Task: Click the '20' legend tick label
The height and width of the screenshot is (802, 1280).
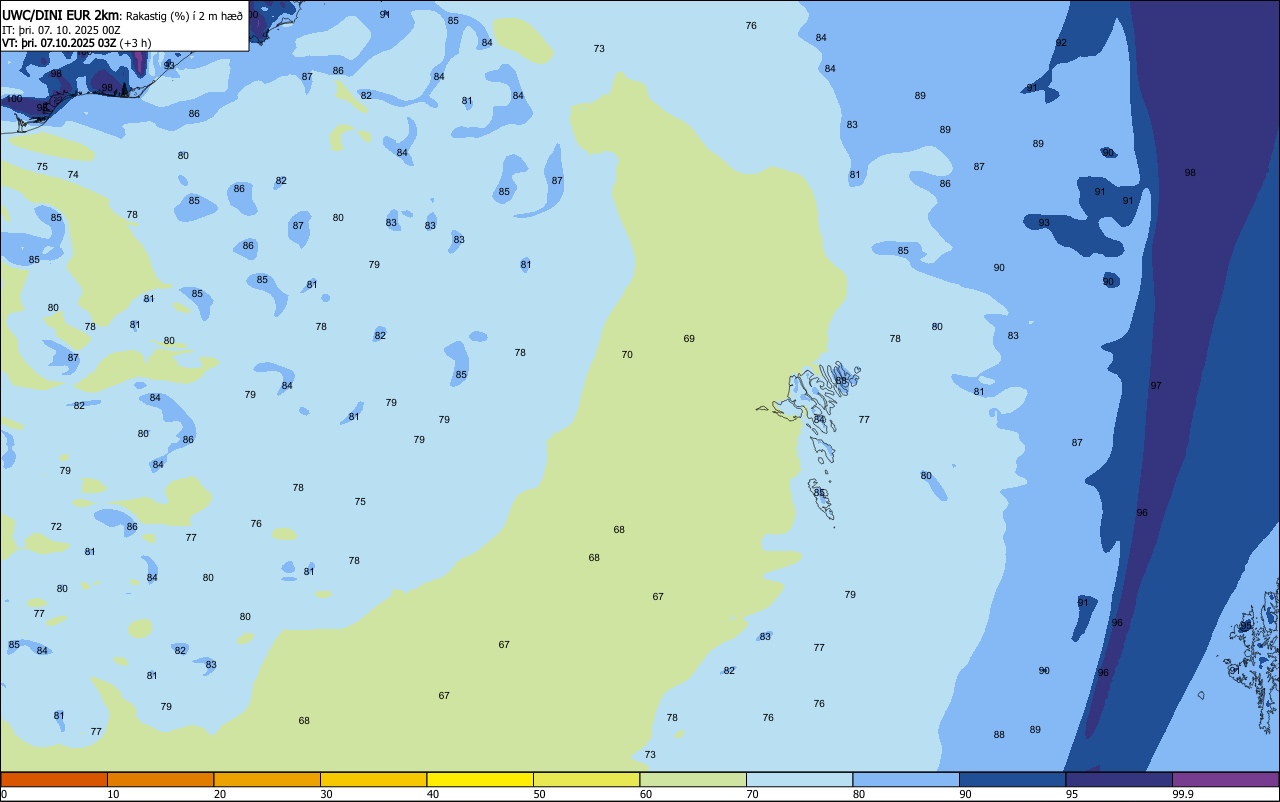Action: point(220,794)
